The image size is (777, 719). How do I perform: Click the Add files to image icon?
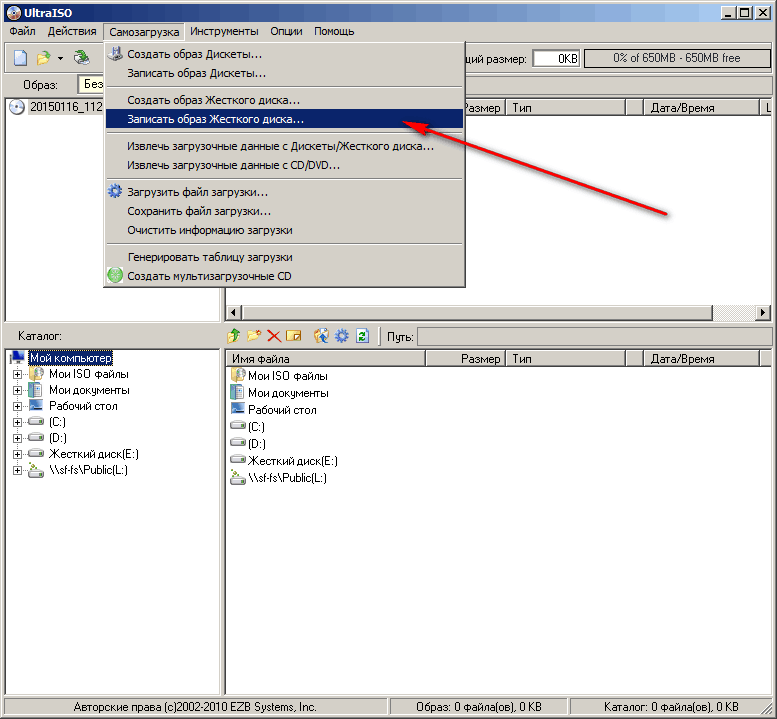pyautogui.click(x=321, y=336)
